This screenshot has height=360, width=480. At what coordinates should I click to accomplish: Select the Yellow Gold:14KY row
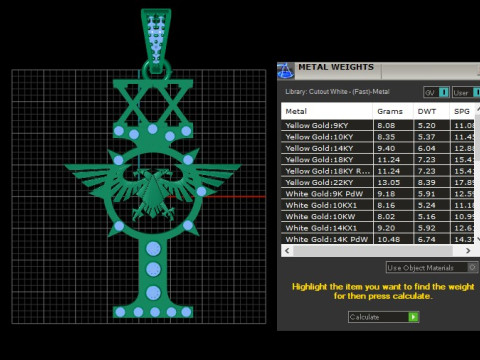pyautogui.click(x=378, y=148)
